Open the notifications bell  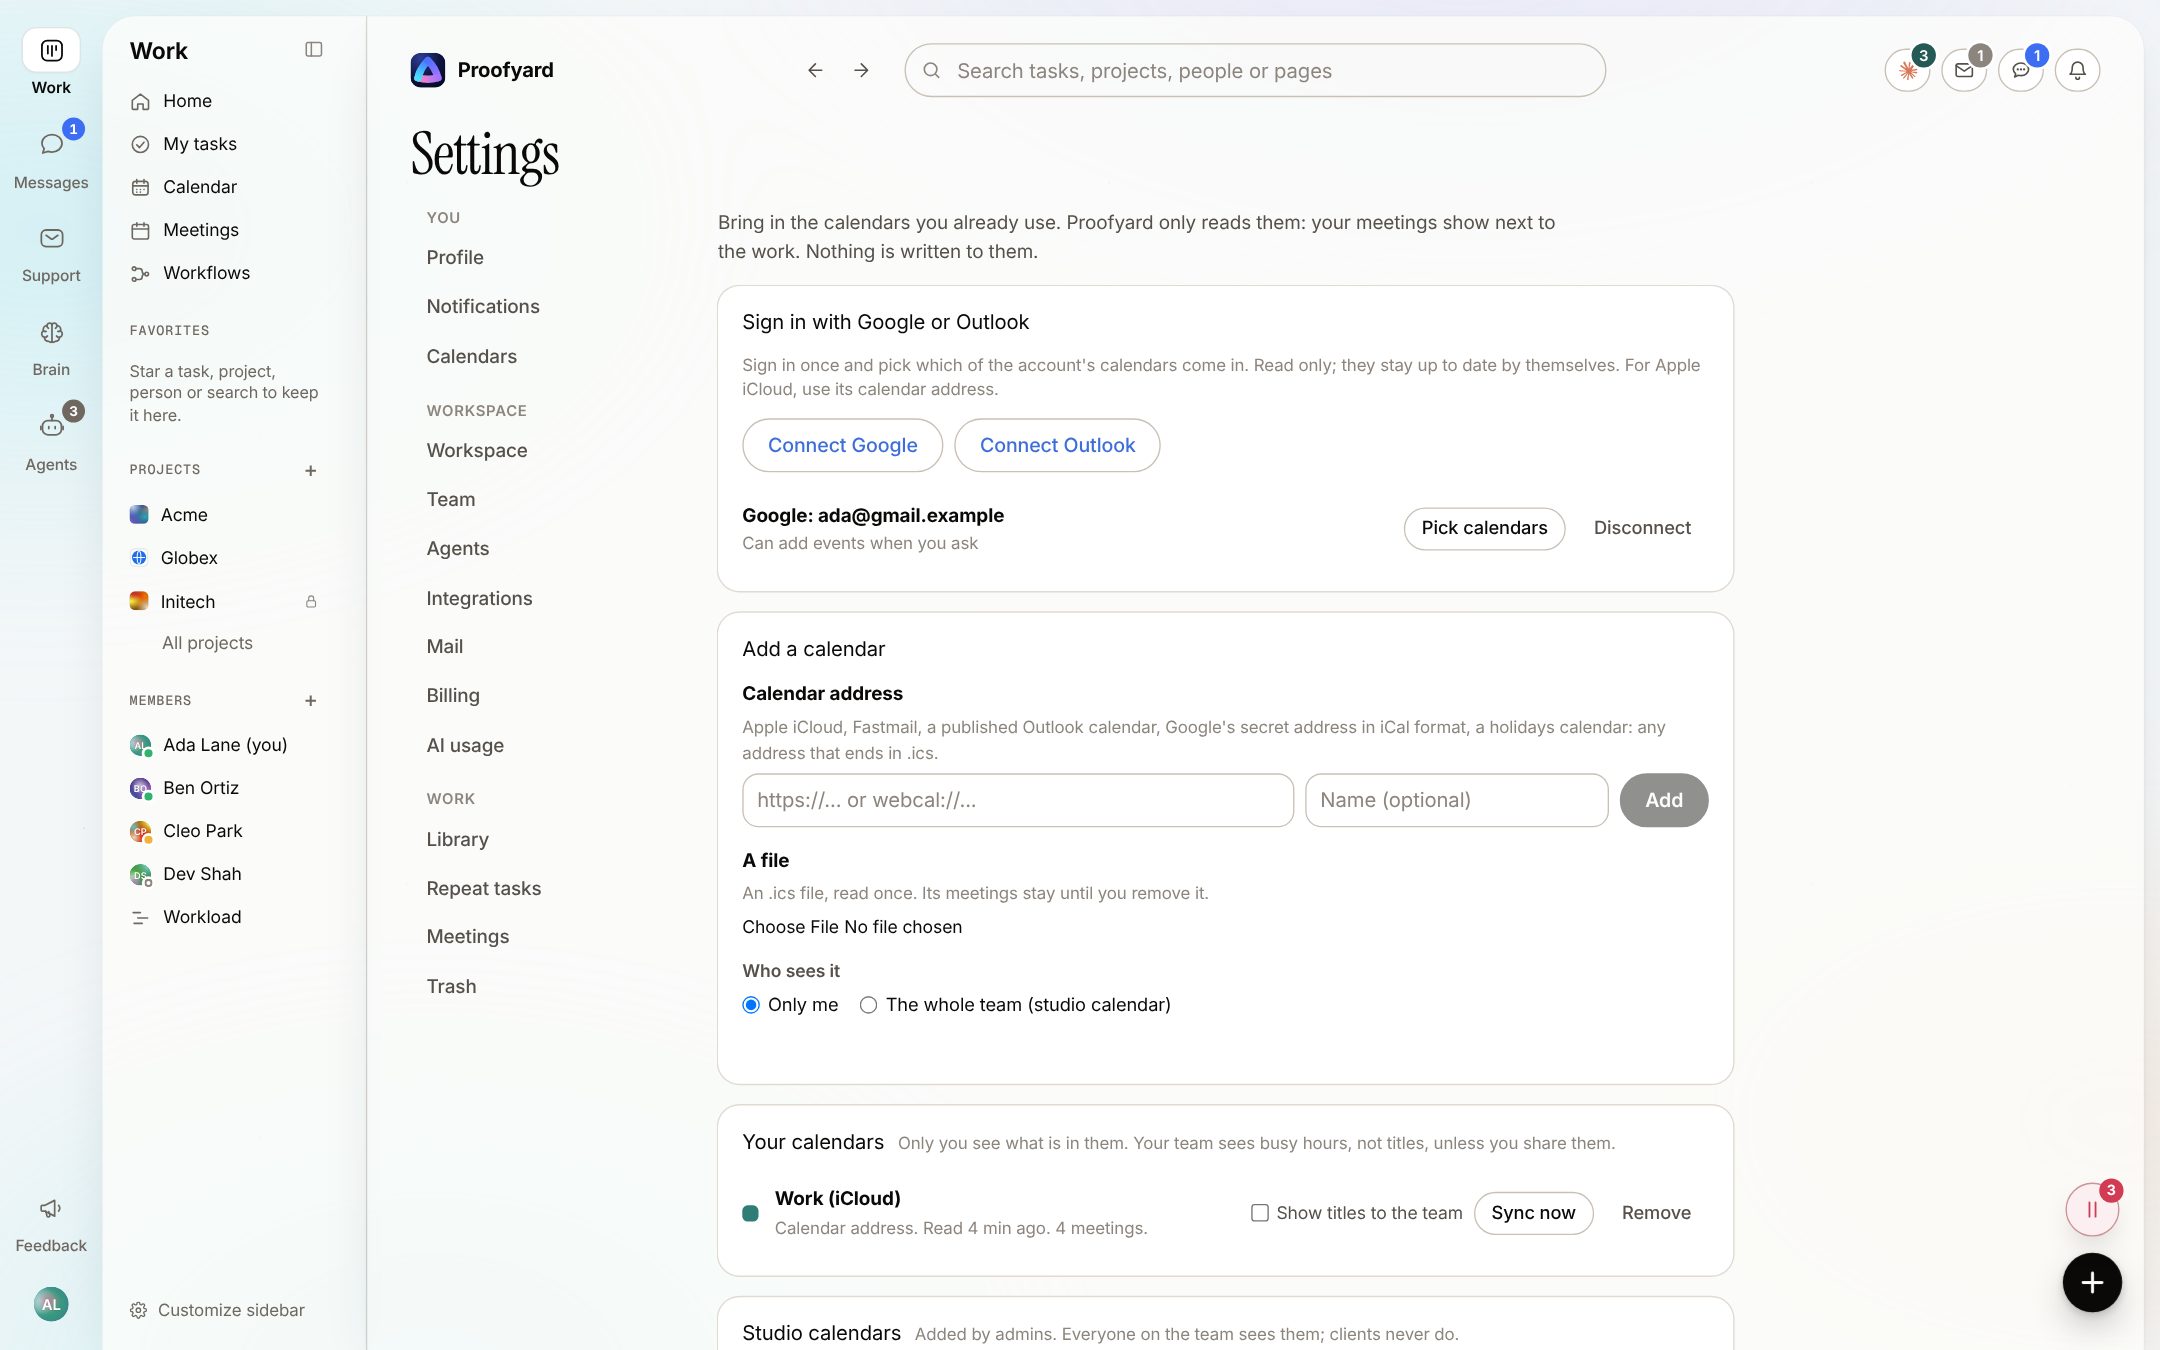point(2077,71)
